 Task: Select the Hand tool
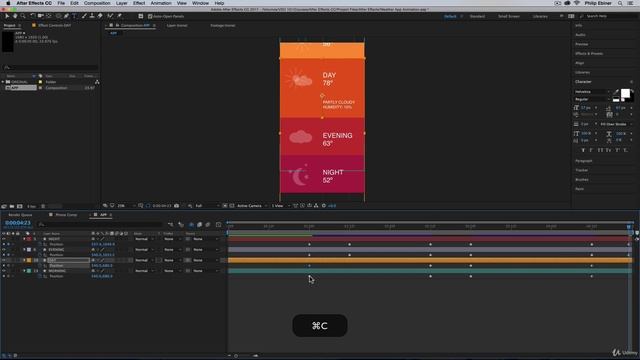point(15,16)
